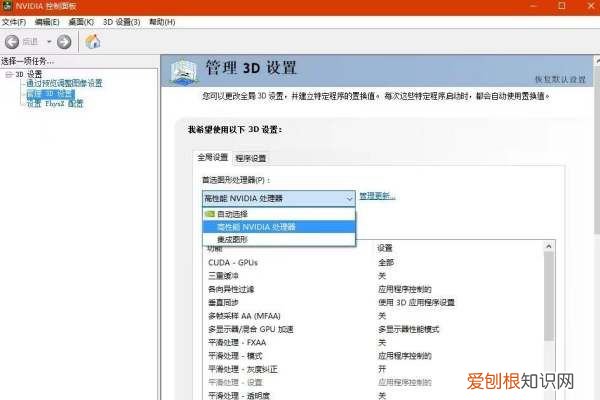Viewport: 600px width, 400px height.
Task: Select the CUDA - GPUs row
Action: click(375, 263)
